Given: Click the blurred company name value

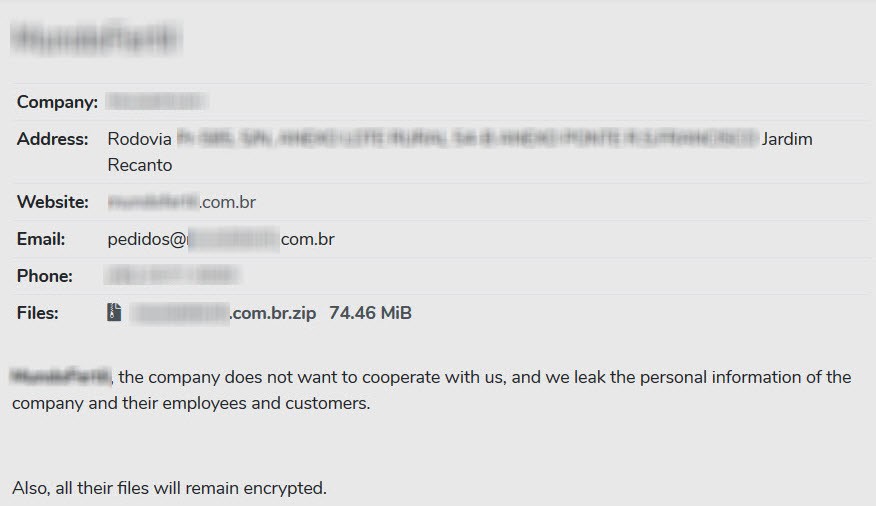Looking at the screenshot, I should click(156, 102).
